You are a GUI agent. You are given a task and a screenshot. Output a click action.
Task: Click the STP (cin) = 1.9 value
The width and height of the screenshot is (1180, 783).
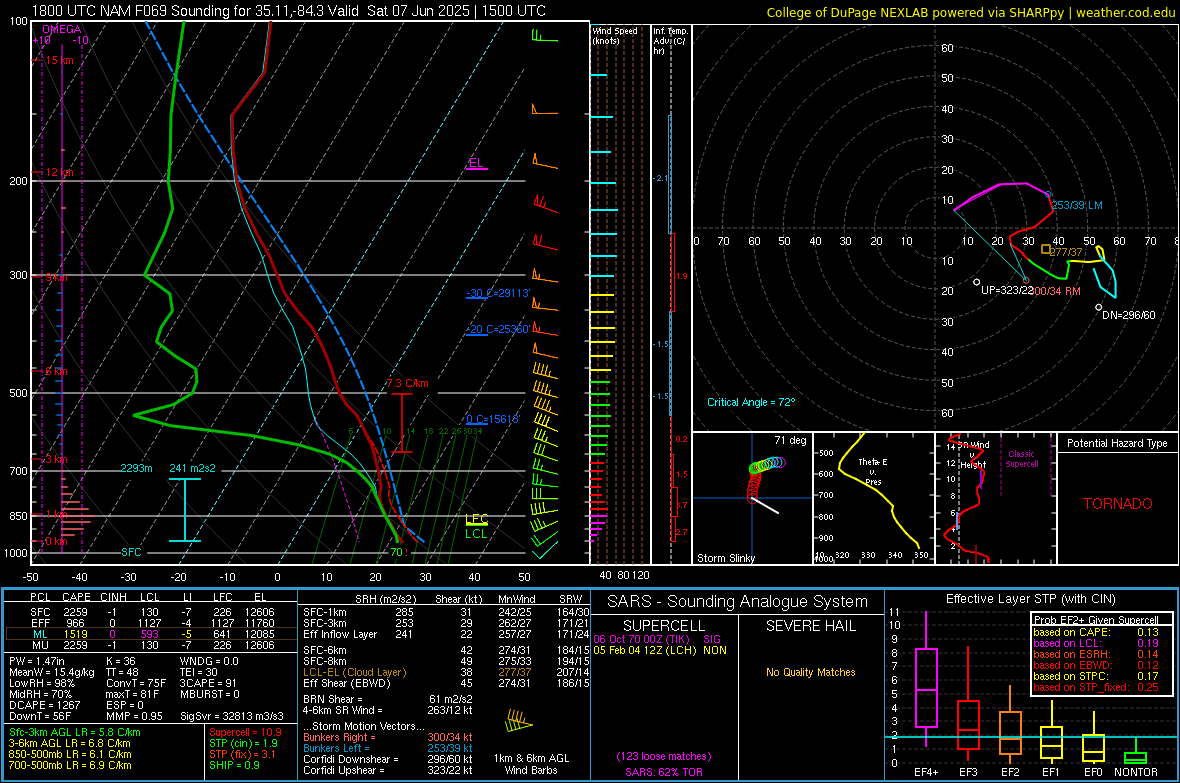coord(243,743)
